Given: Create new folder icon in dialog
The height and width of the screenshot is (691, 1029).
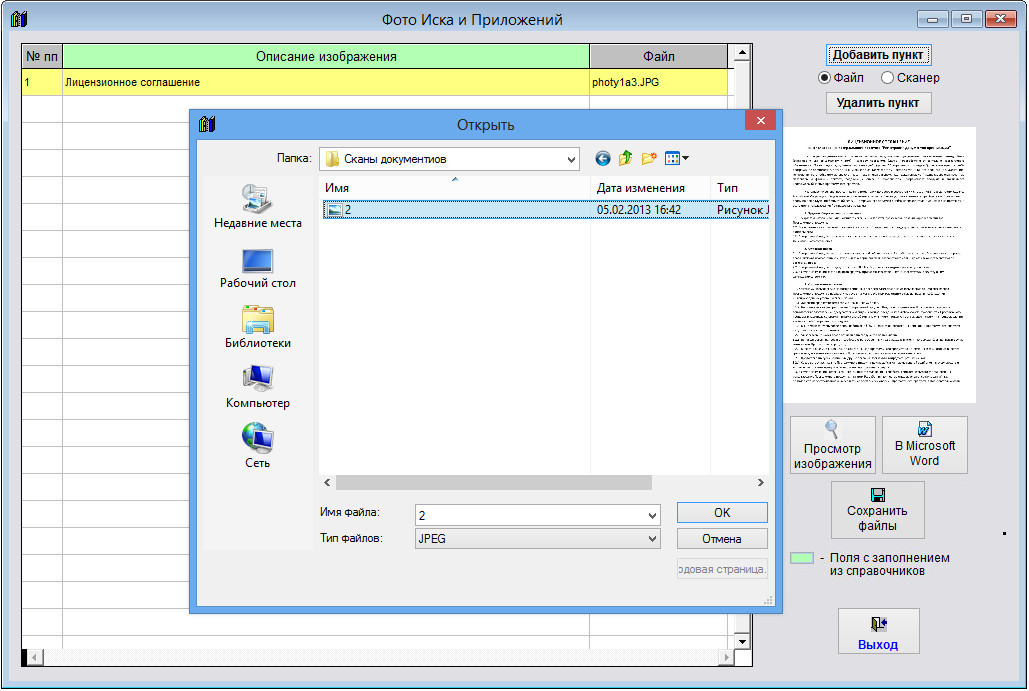Looking at the screenshot, I should 649,158.
